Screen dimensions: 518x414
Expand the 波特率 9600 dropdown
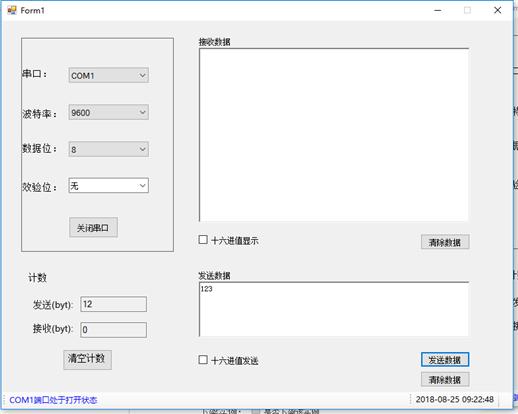tap(109, 112)
